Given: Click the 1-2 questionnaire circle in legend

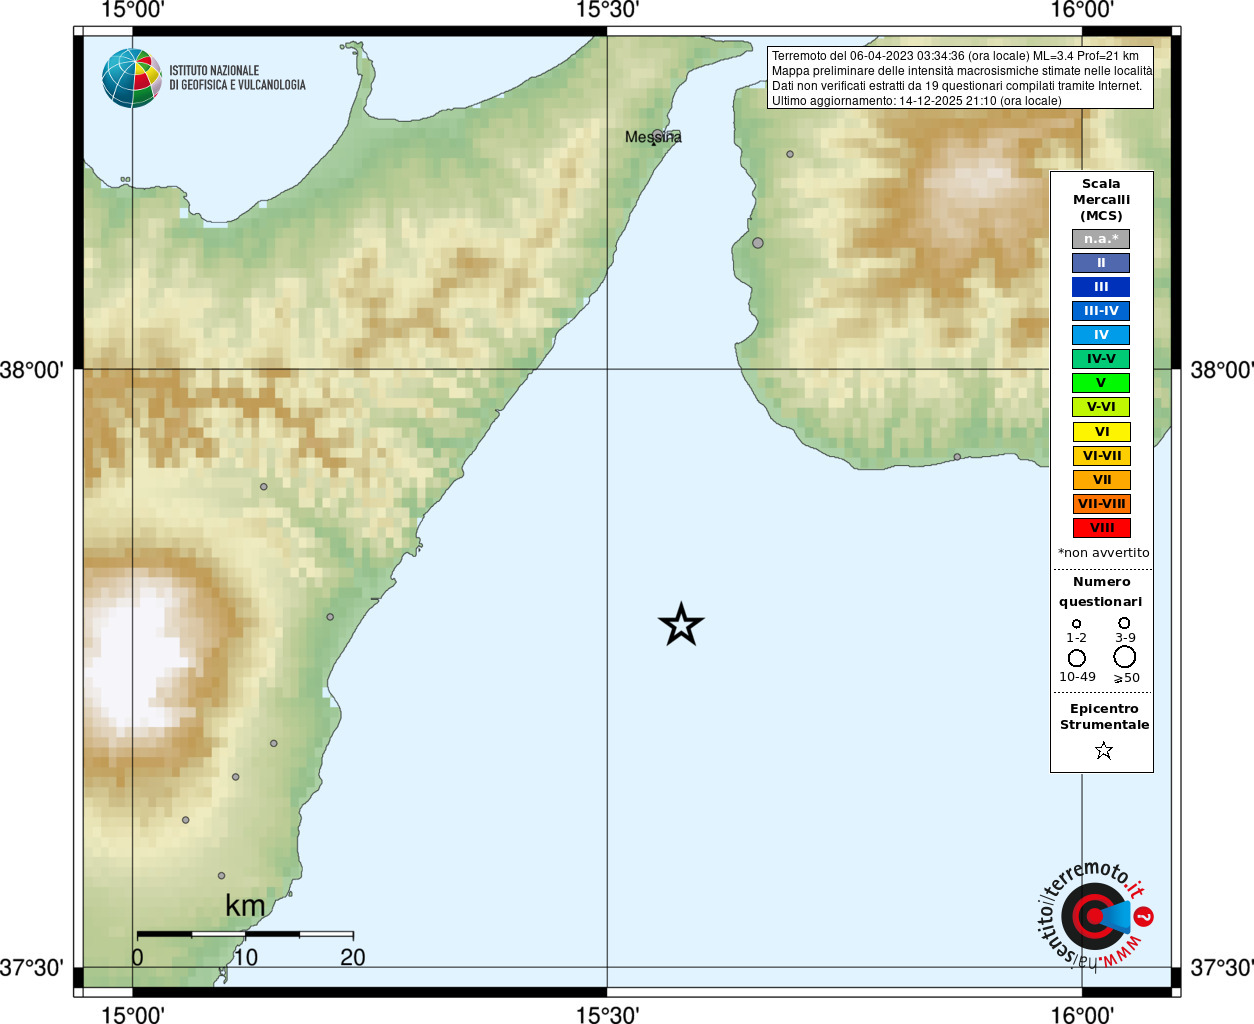Looking at the screenshot, I should tap(1076, 624).
